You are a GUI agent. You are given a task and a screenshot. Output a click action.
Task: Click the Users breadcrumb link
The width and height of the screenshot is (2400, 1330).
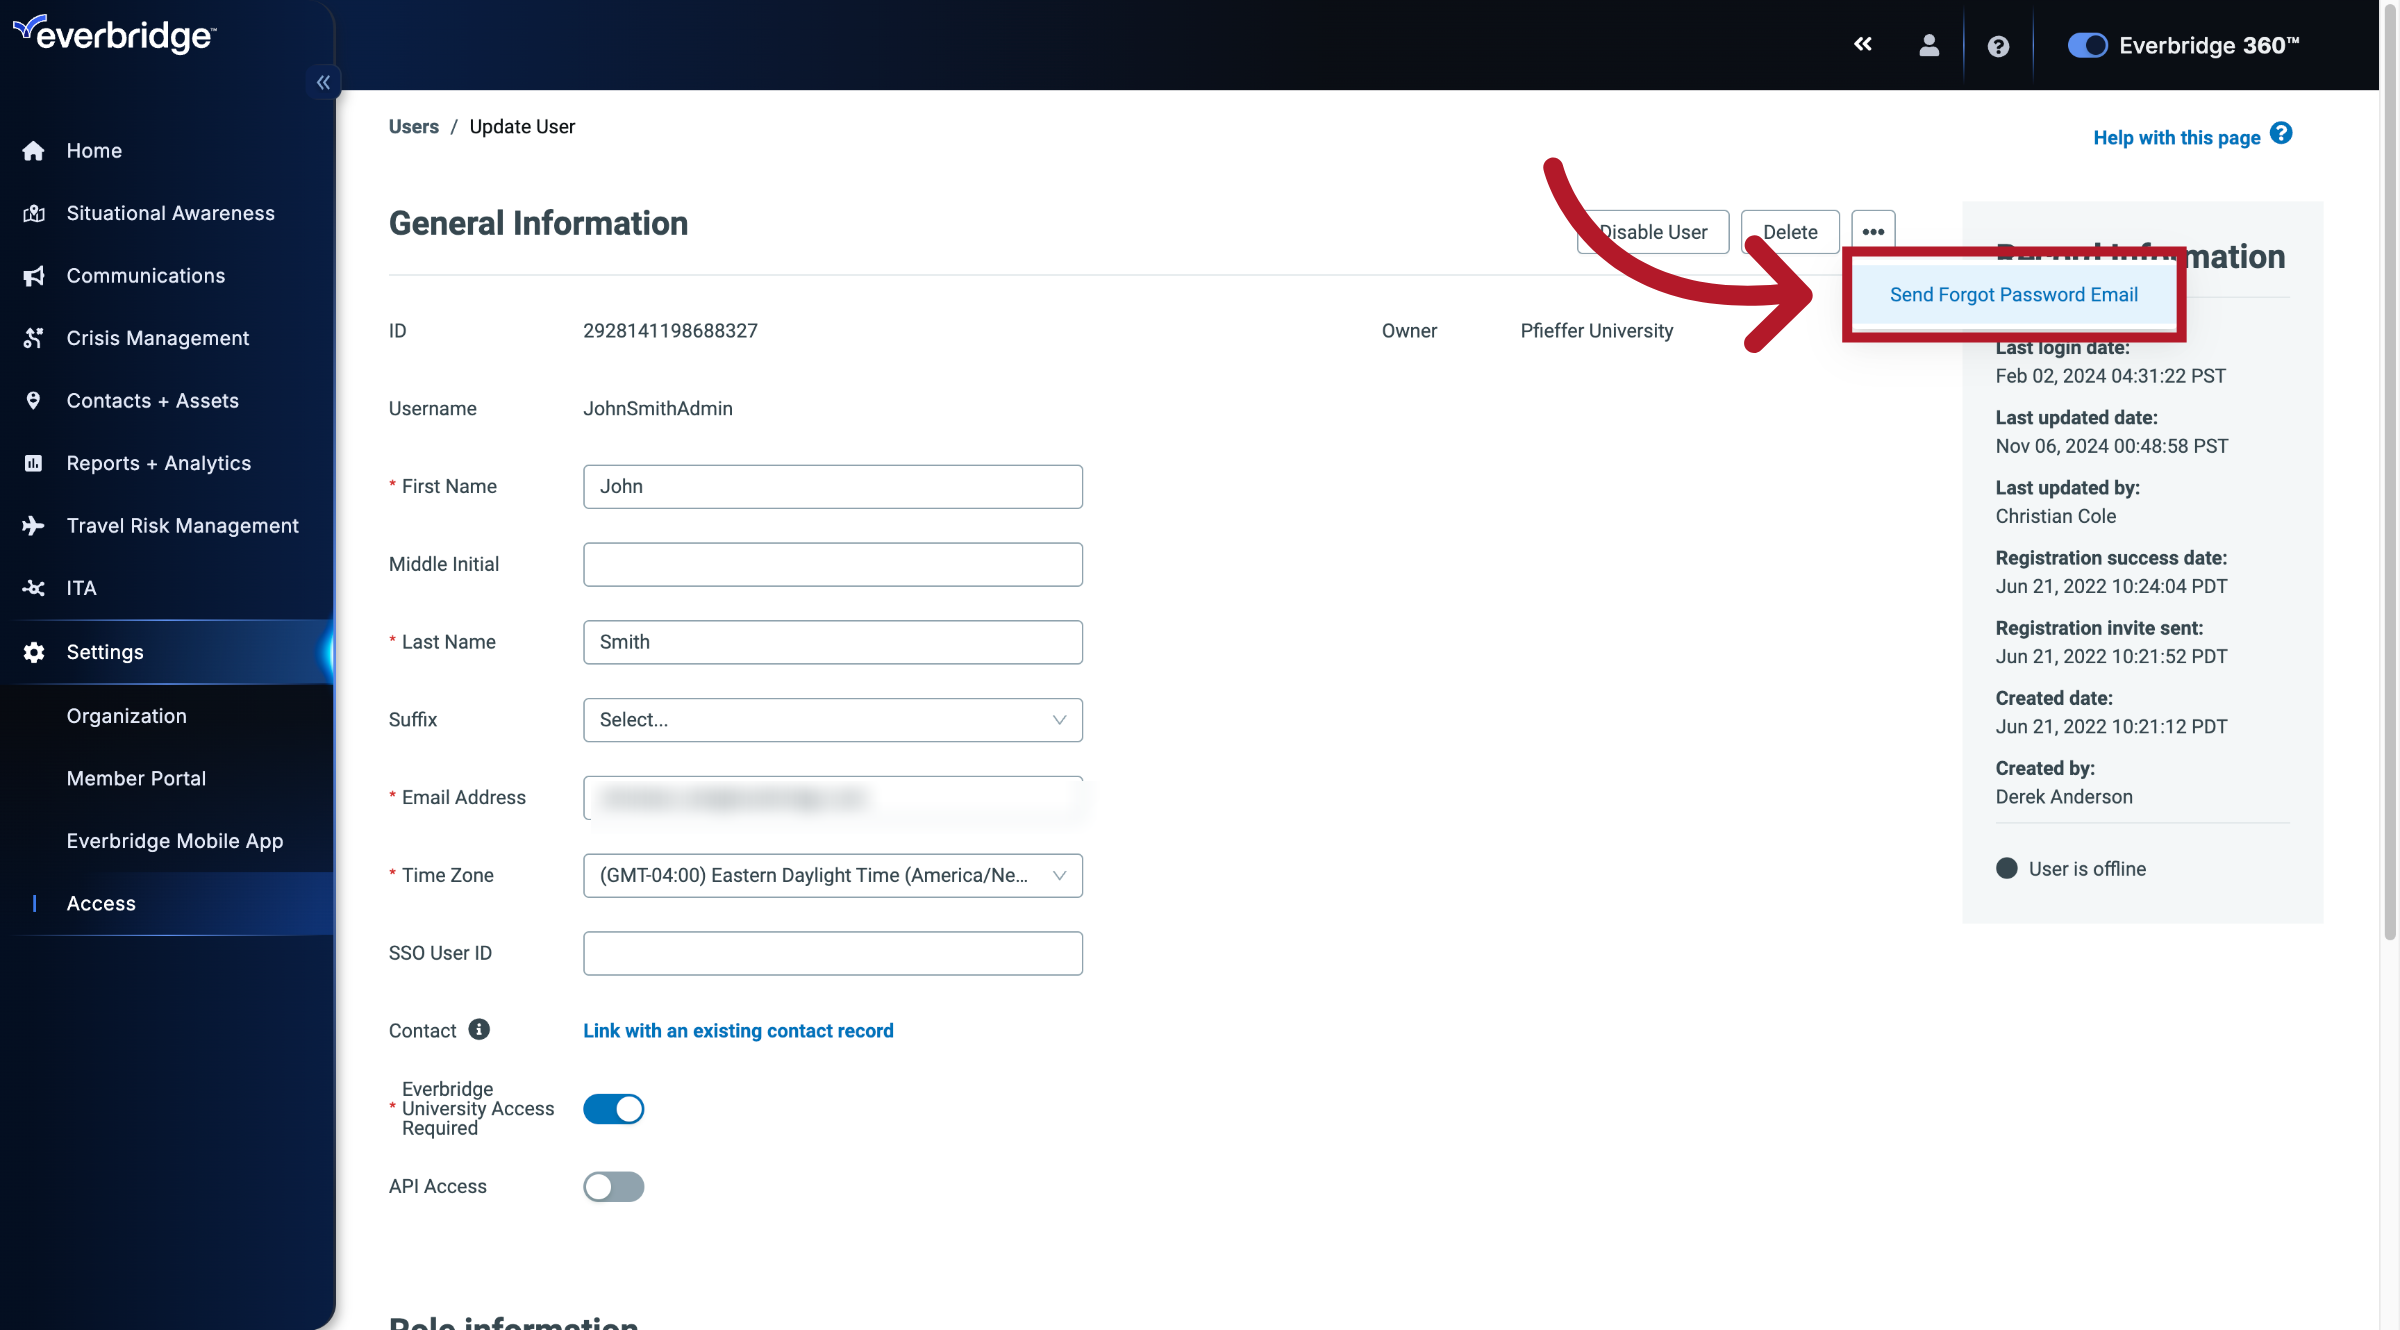pyautogui.click(x=414, y=127)
